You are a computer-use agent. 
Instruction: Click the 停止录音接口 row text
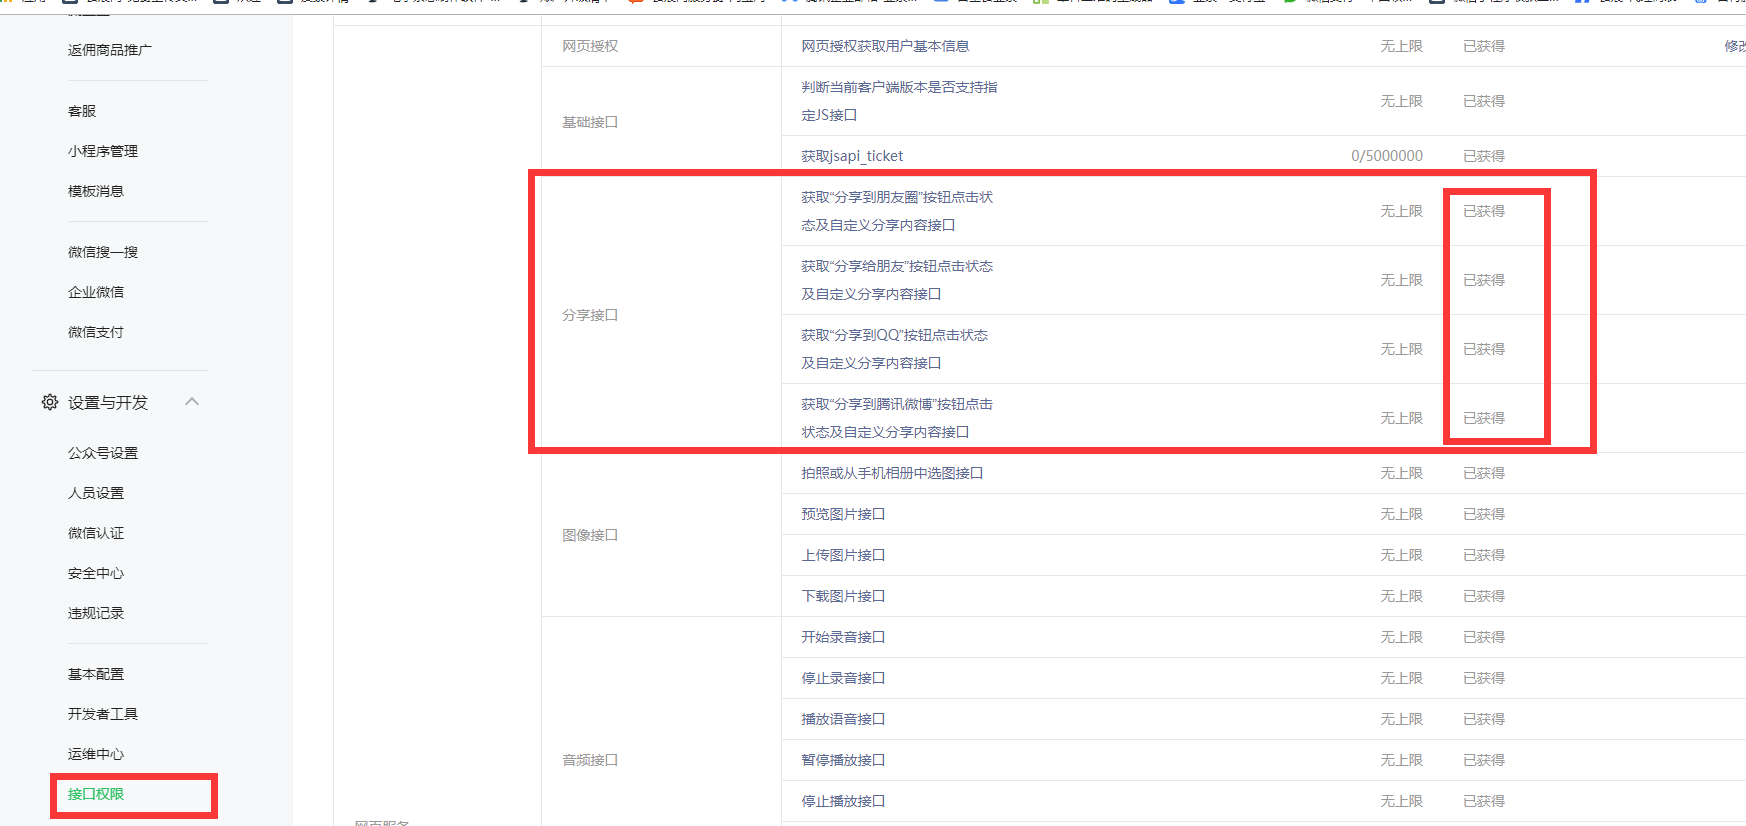click(x=843, y=678)
